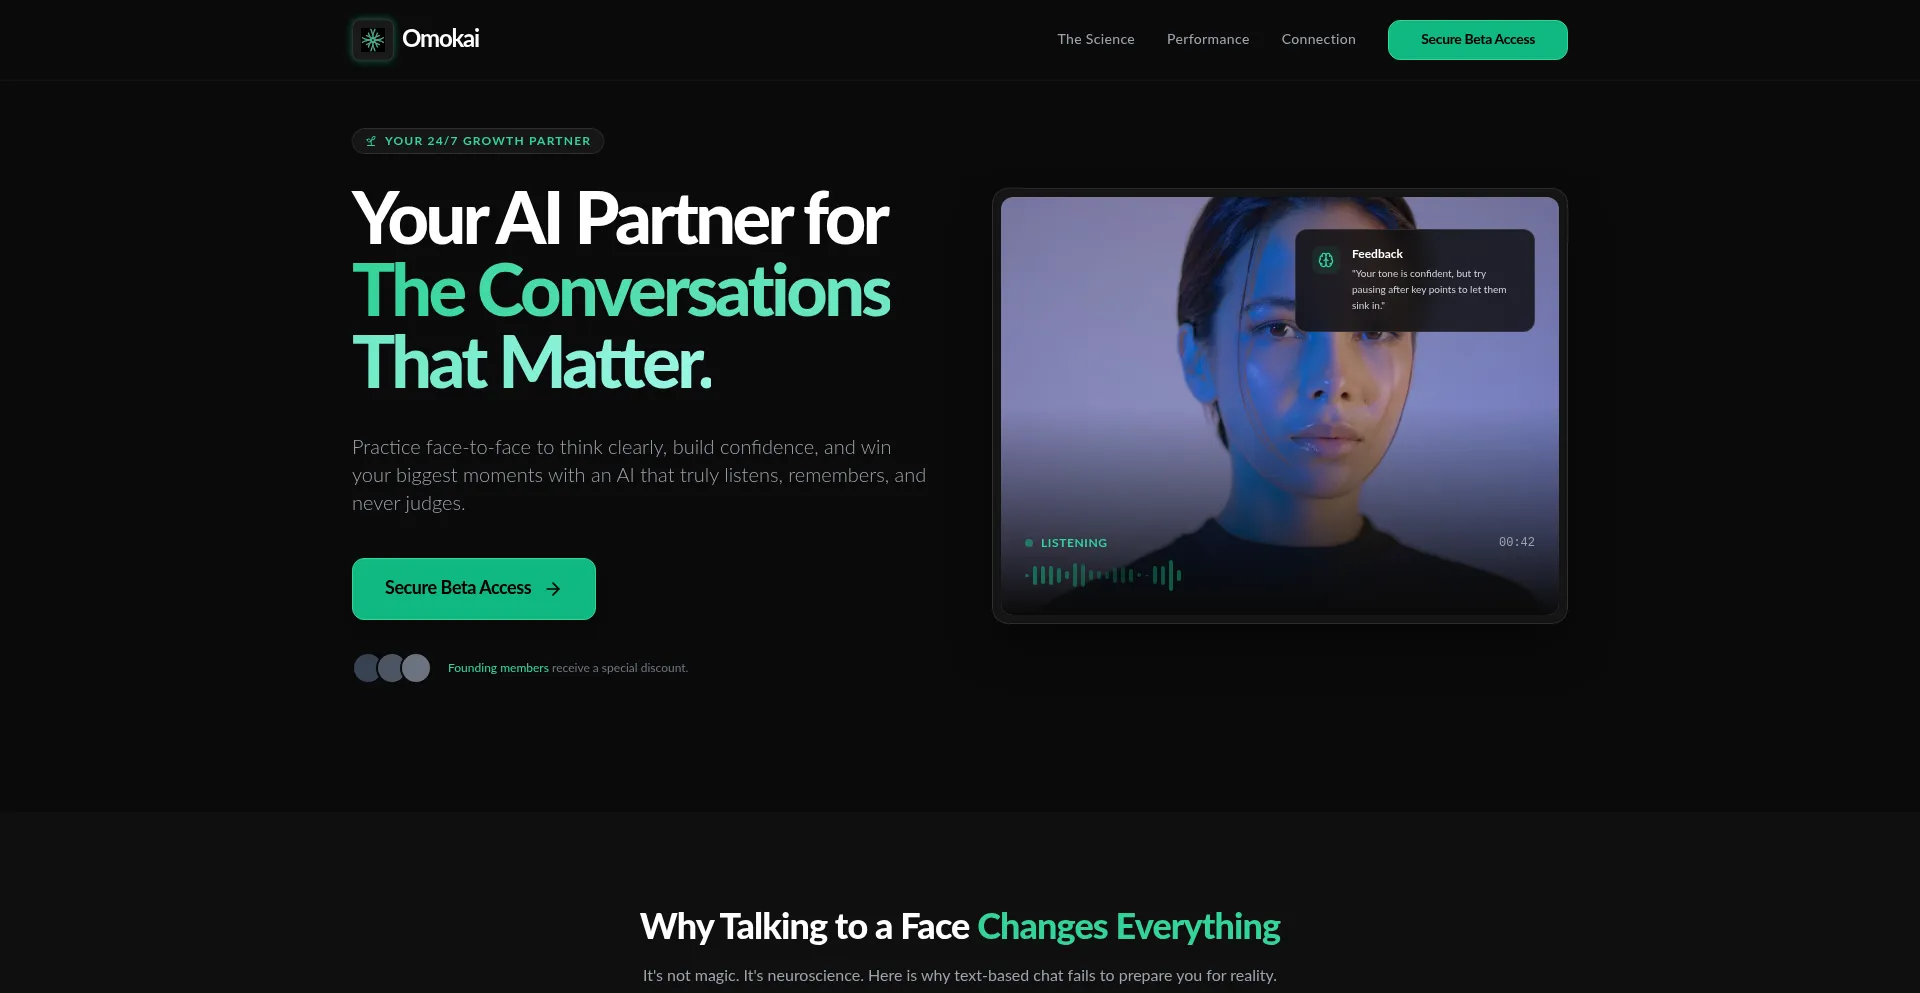Image resolution: width=1920 pixels, height=993 pixels.
Task: Click the hero Secure Beta Access button
Action: [x=473, y=588]
